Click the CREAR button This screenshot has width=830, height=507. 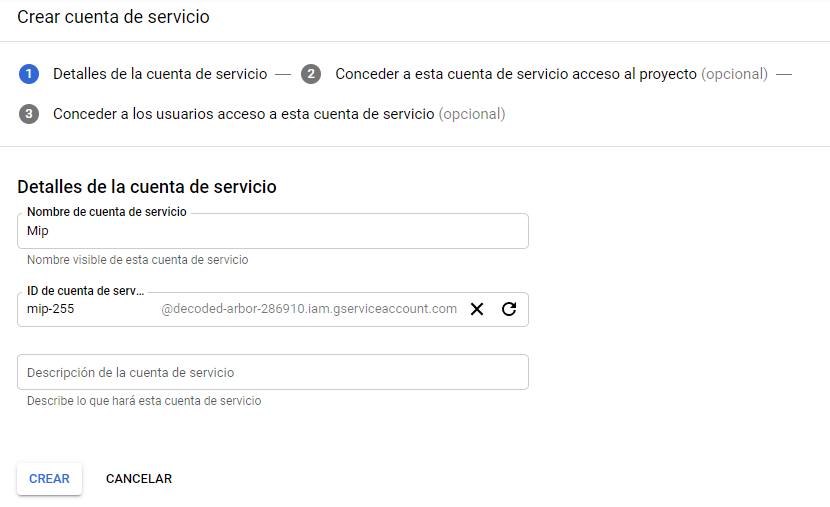click(49, 479)
